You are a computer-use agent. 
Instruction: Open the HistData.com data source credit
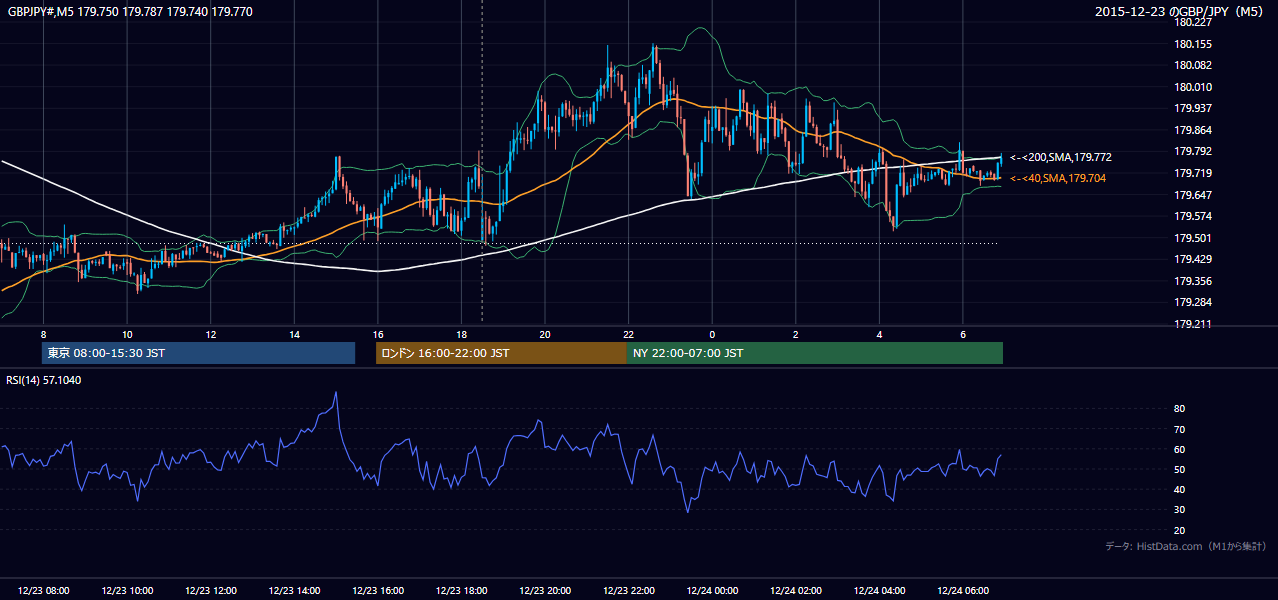pos(1186,546)
